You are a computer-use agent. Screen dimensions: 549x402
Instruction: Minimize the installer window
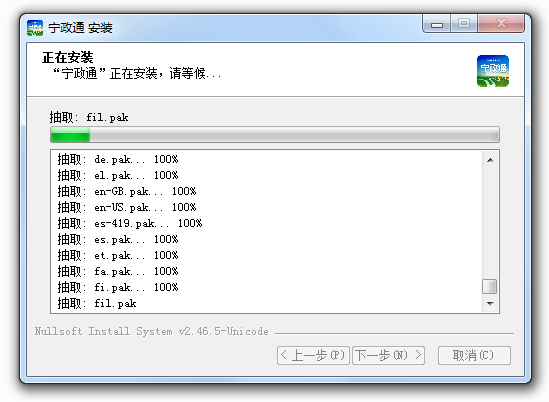click(x=437, y=24)
